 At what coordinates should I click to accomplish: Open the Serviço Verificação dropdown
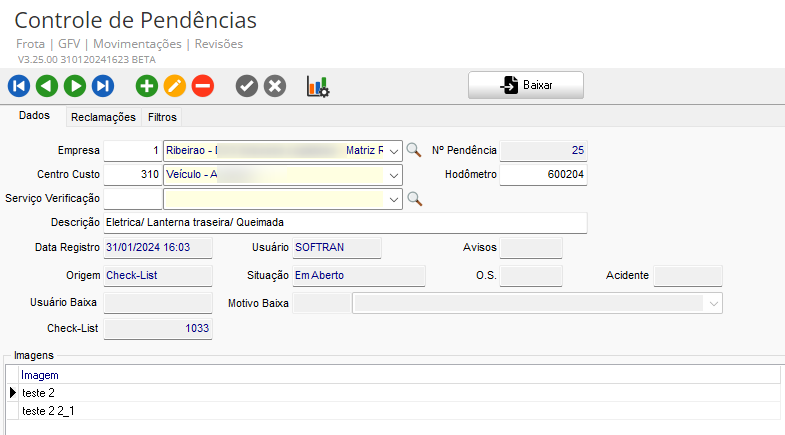click(x=394, y=199)
